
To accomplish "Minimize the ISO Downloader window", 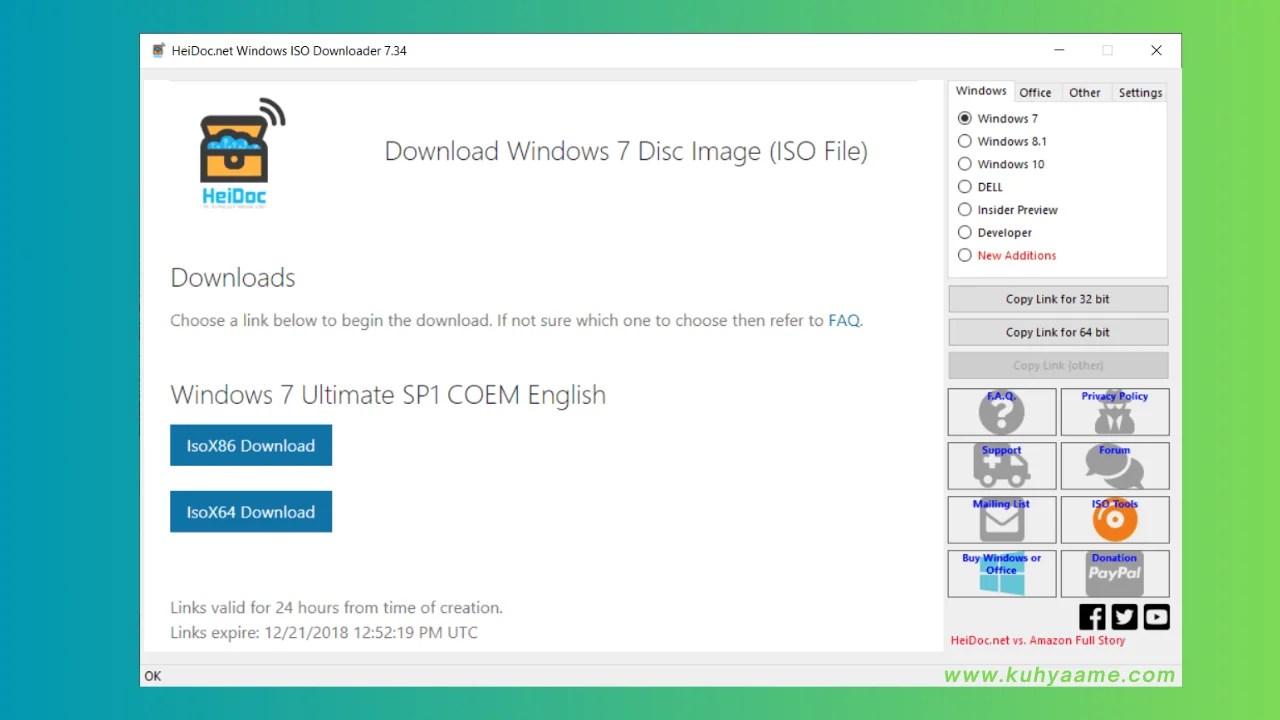I will [x=1058, y=50].
